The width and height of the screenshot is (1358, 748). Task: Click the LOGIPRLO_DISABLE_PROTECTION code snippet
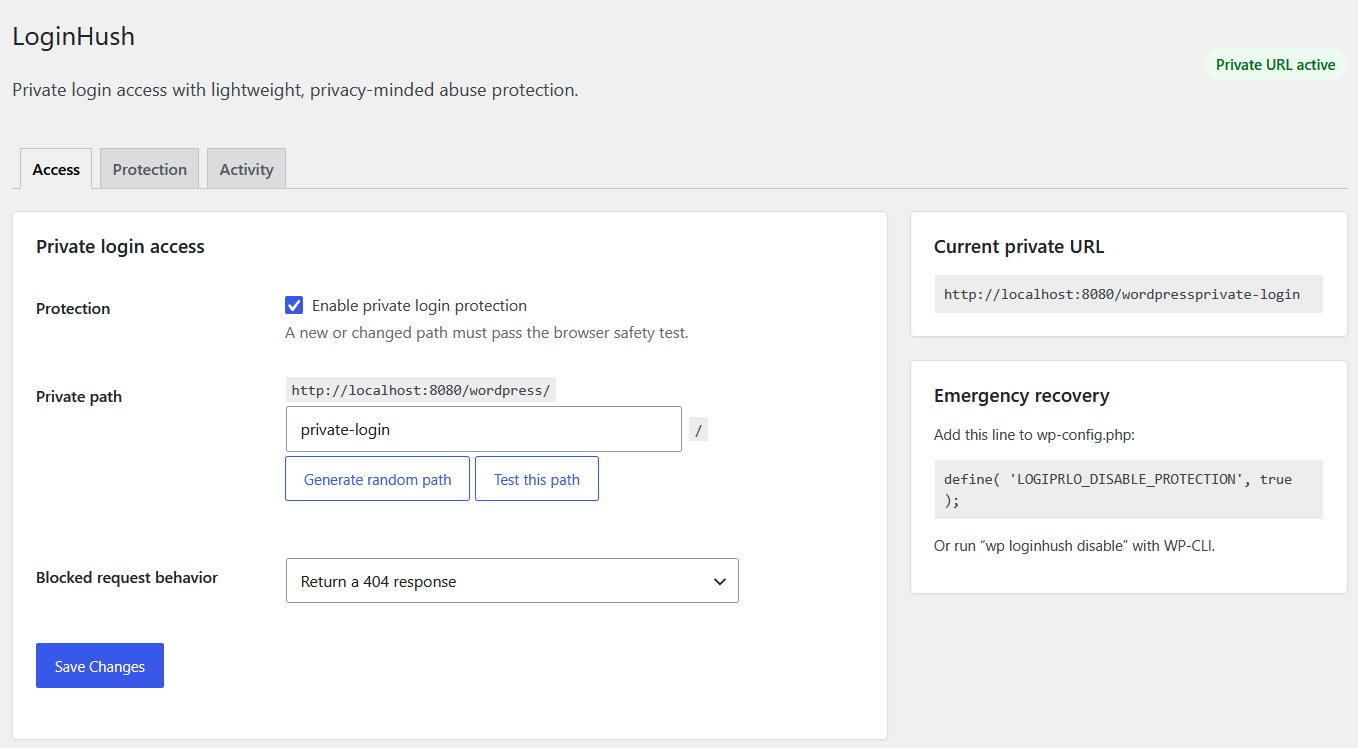pos(1128,489)
